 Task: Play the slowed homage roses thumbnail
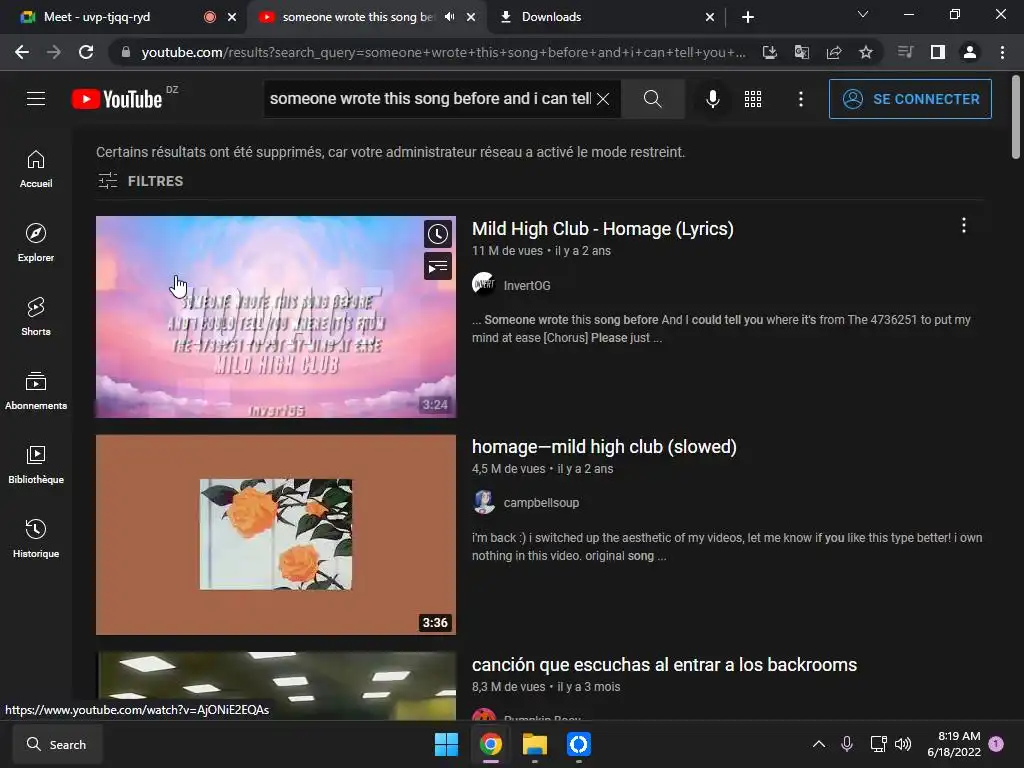pyautogui.click(x=276, y=534)
